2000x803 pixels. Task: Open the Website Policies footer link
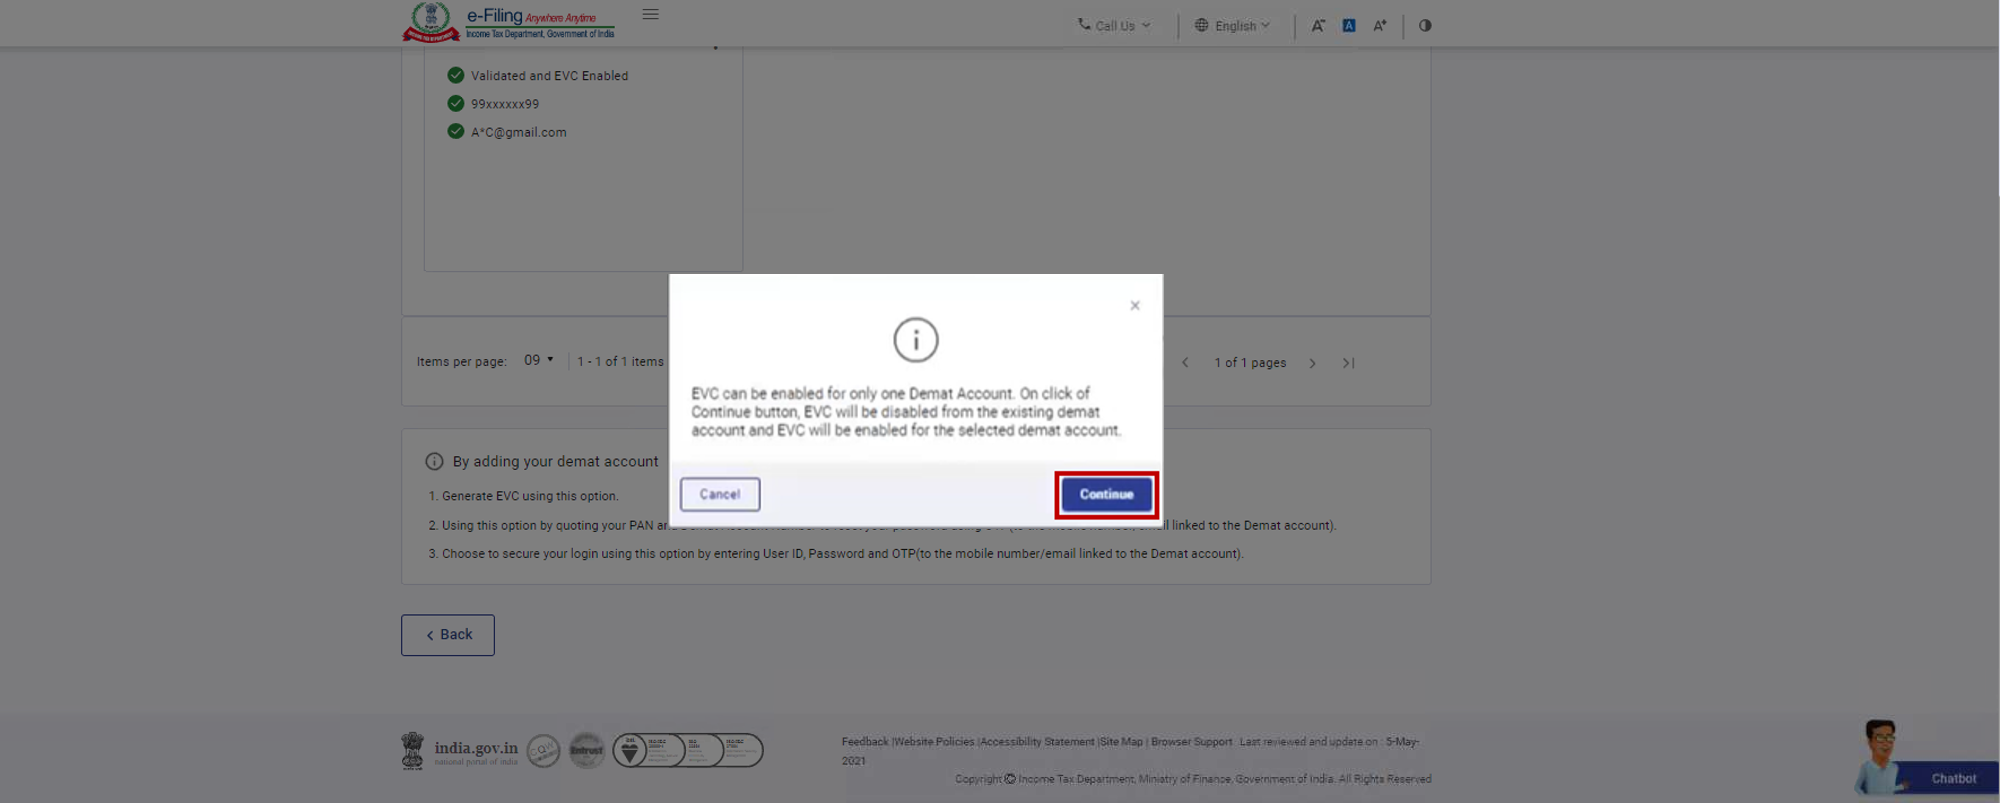point(934,742)
